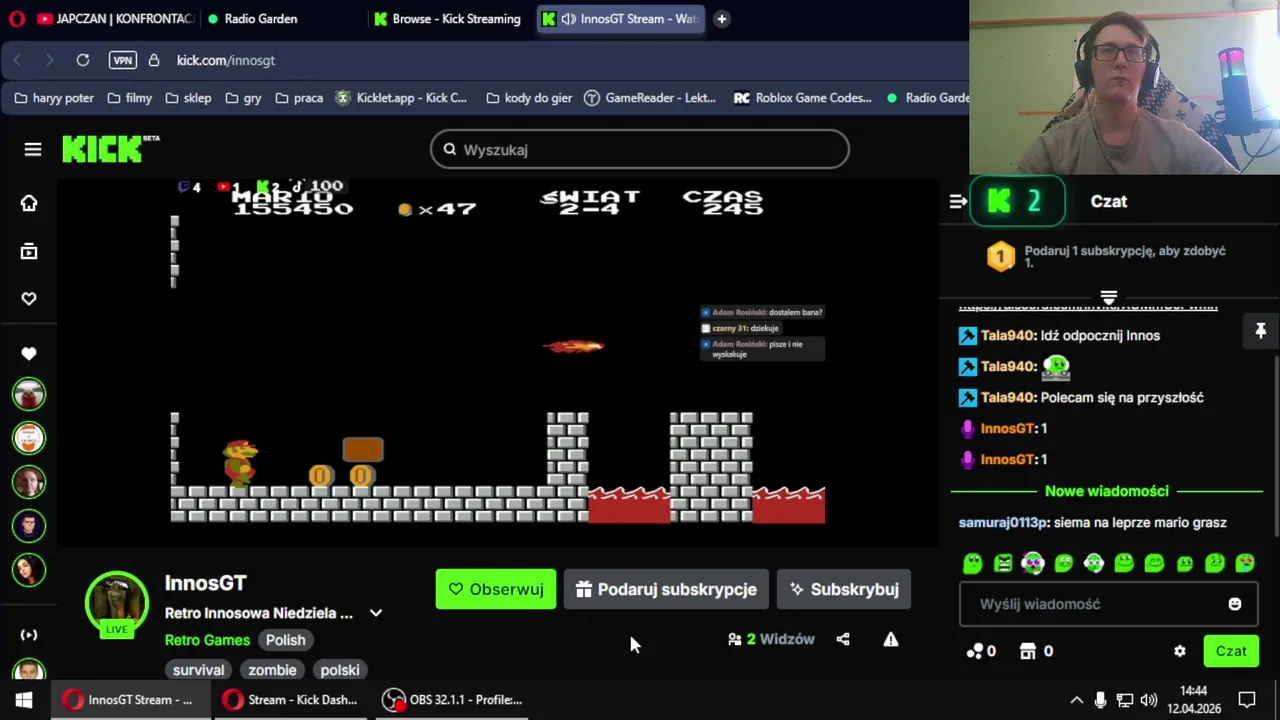Open haryy poter bookmark folder
The image size is (1280, 720).
point(54,98)
